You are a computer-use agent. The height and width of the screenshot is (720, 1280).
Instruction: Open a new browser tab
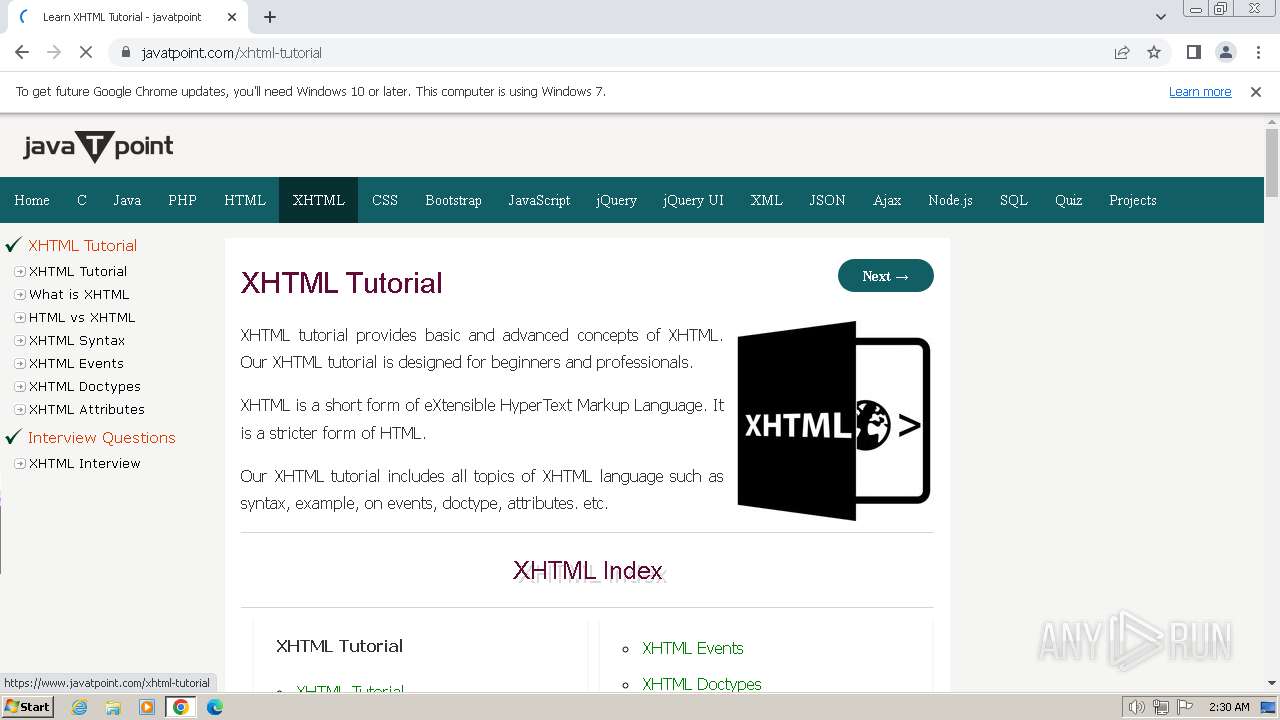[270, 17]
